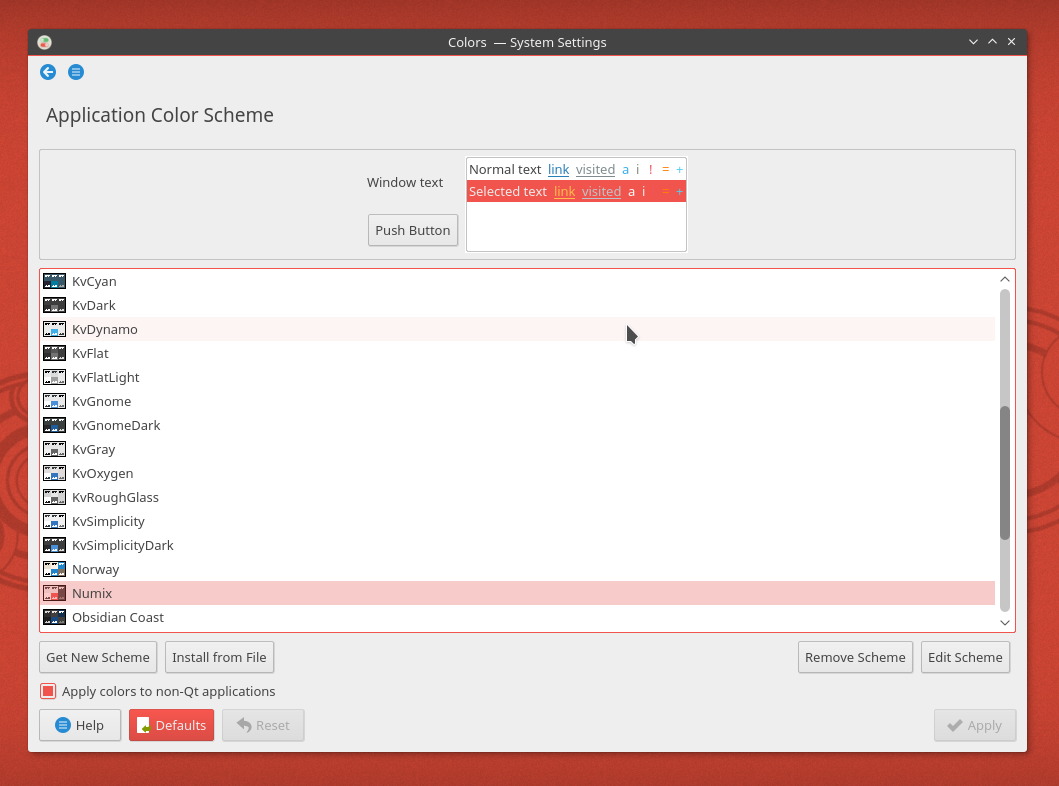This screenshot has height=786, width=1059.
Task: Select the Numix scheme name
Action: coord(93,593)
